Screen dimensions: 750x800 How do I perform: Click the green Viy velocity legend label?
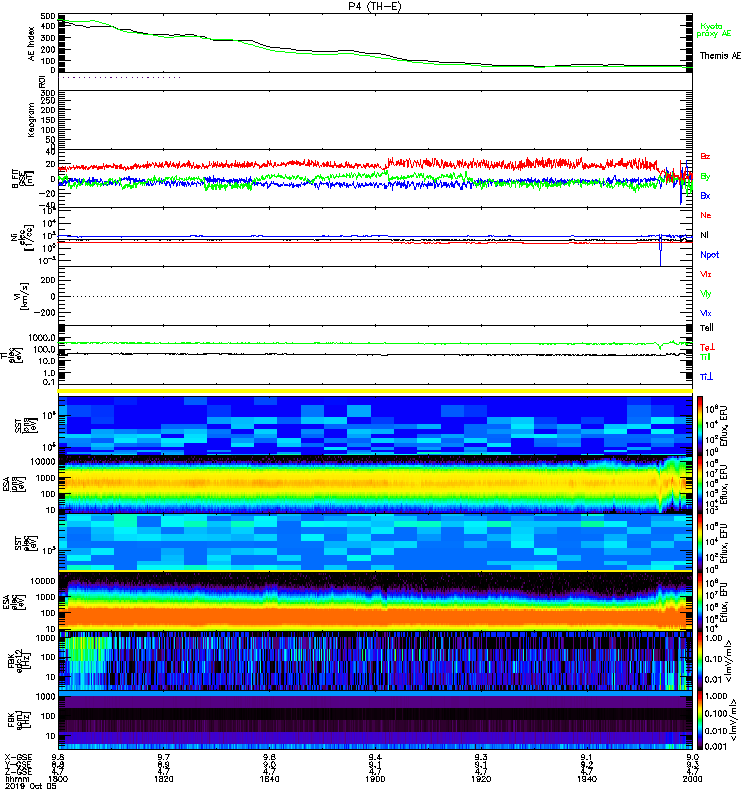coord(706,294)
